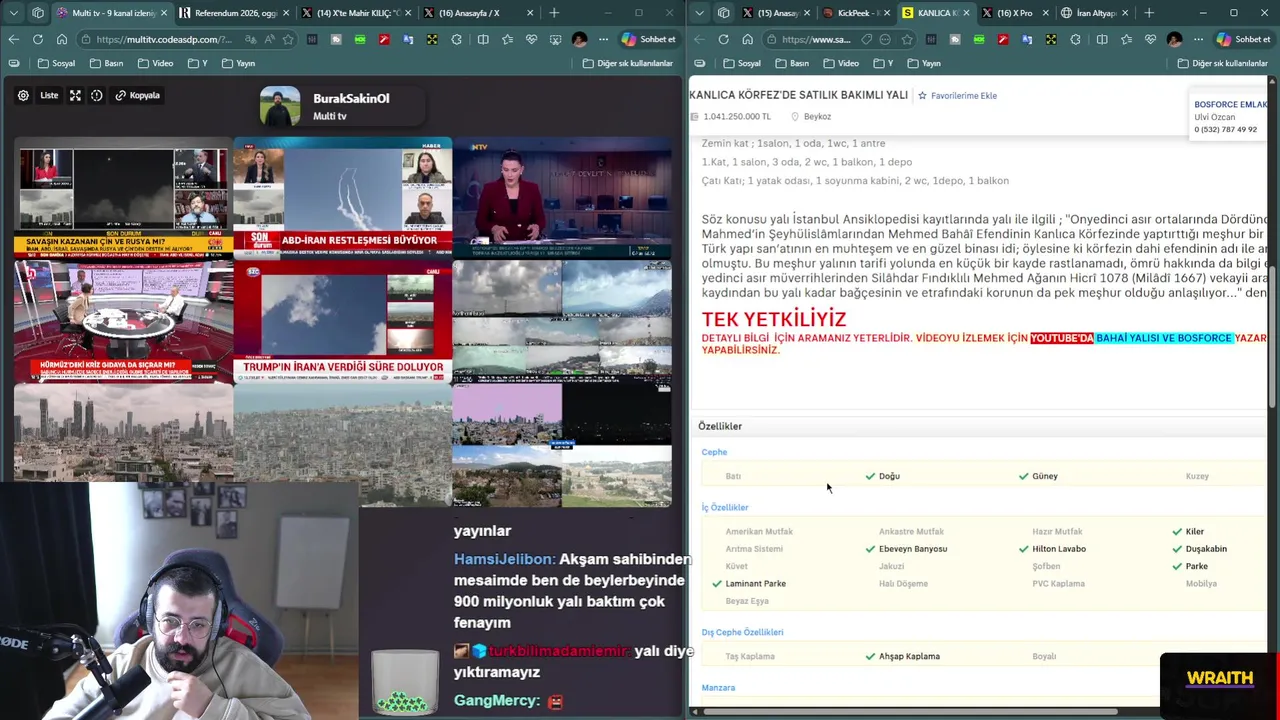Screen dimensions: 1280x720
Task: Toggle the Güney facade option
Action: (x=1038, y=476)
